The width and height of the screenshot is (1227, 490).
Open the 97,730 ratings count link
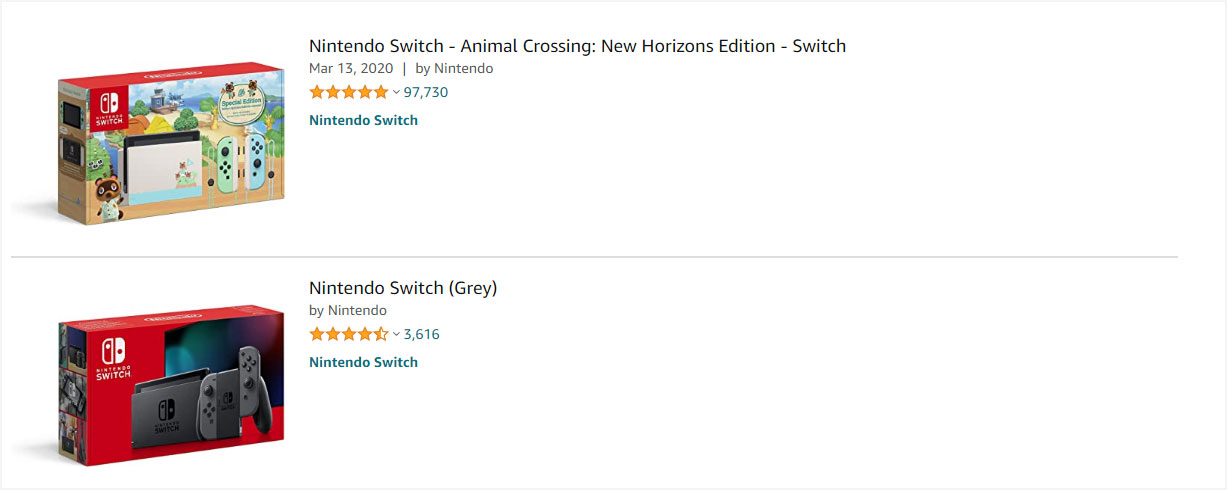click(x=426, y=92)
